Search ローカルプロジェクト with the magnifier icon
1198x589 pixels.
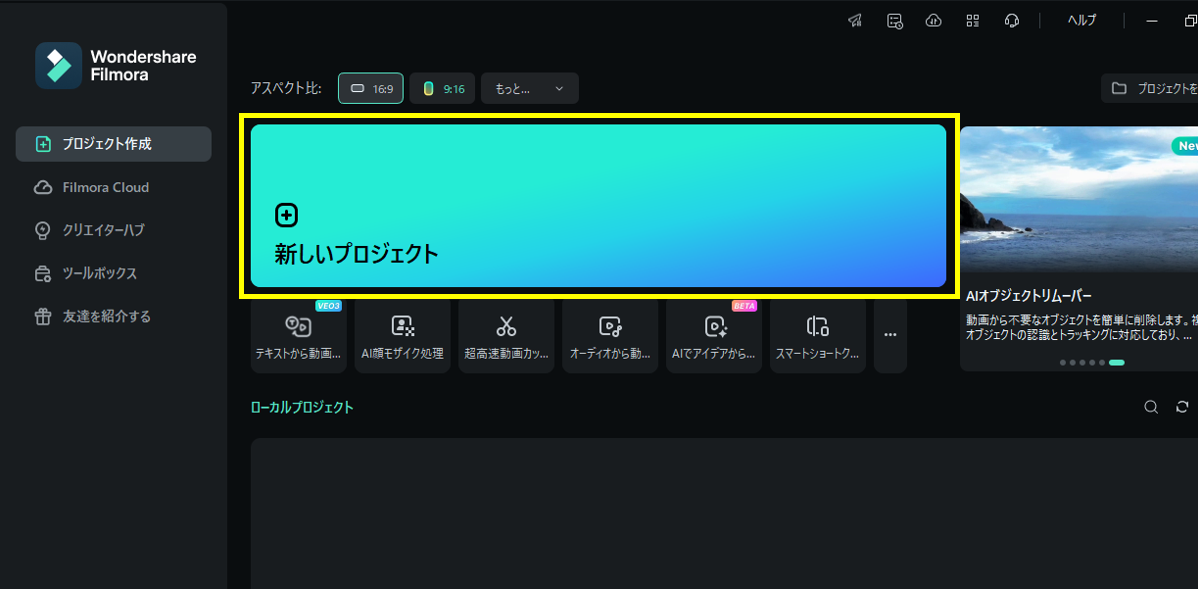click(1151, 407)
